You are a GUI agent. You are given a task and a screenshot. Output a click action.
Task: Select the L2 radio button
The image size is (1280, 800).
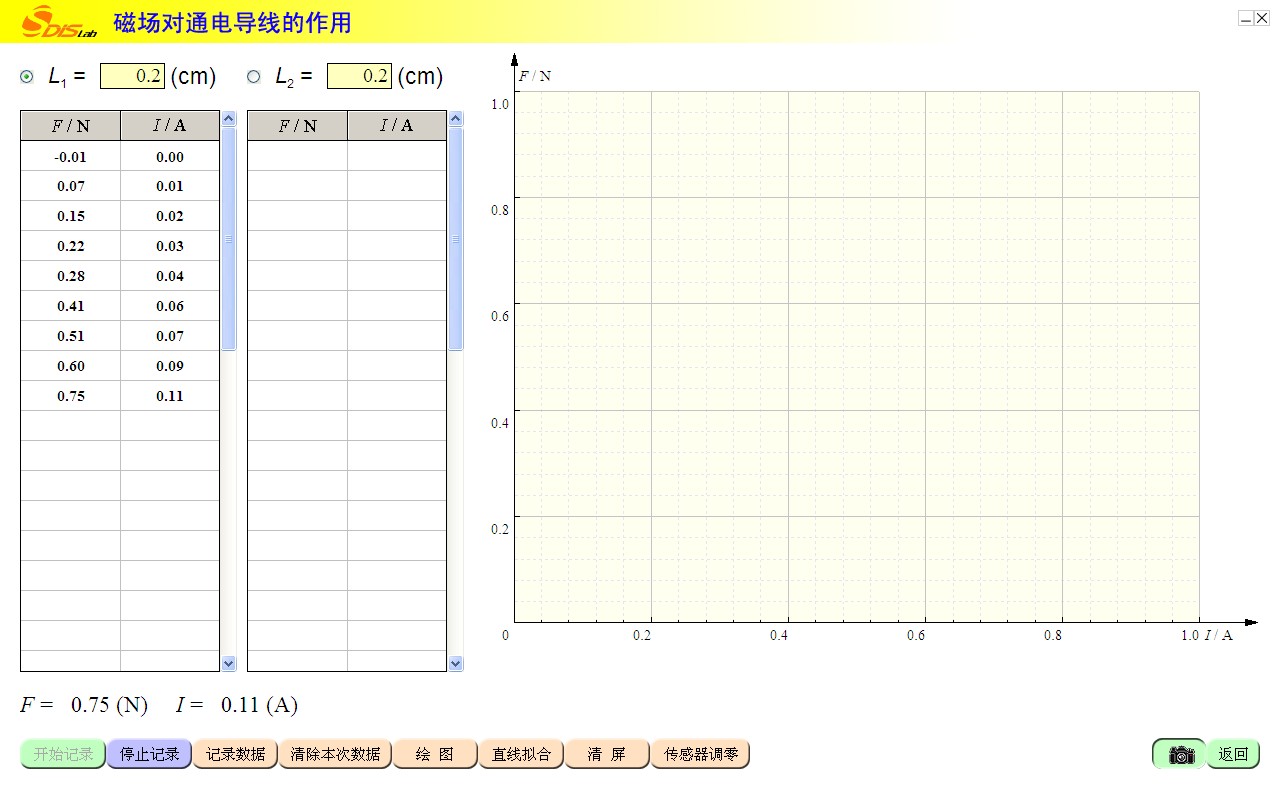(254, 76)
